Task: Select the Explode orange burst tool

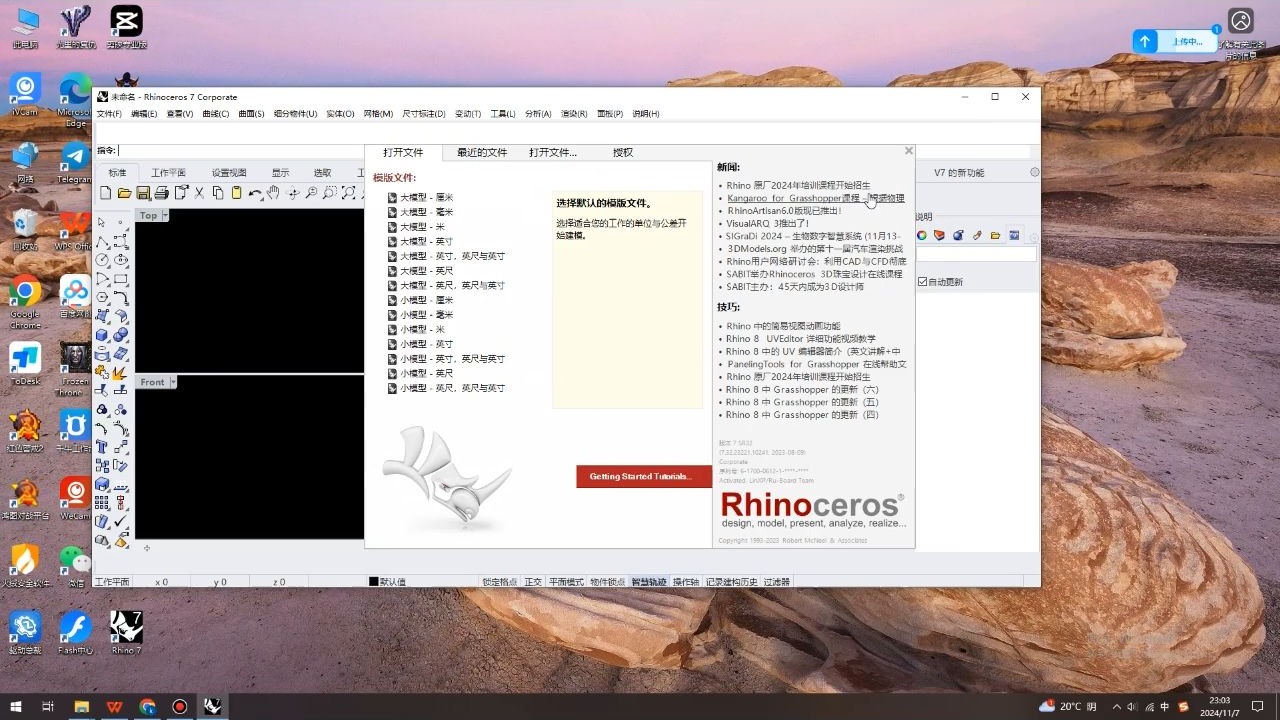Action: click(119, 373)
